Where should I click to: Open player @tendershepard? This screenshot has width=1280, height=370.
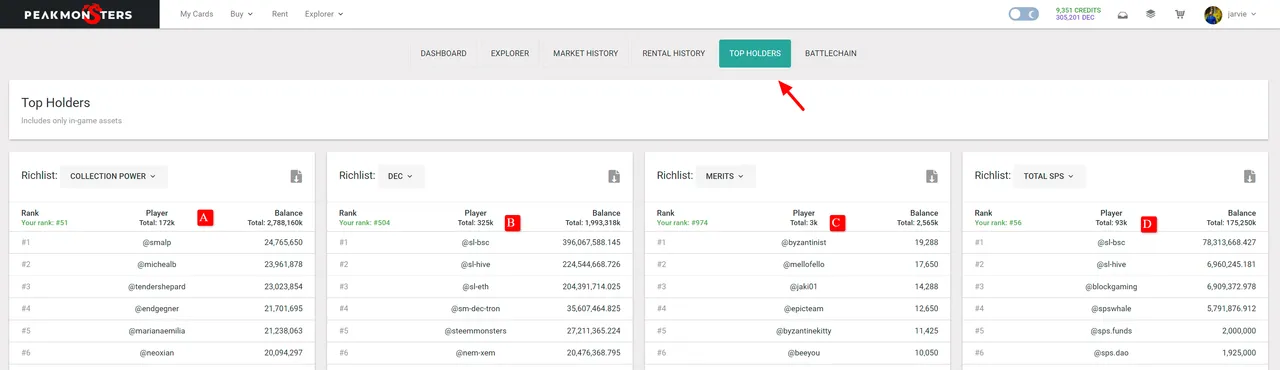pyautogui.click(x=157, y=287)
